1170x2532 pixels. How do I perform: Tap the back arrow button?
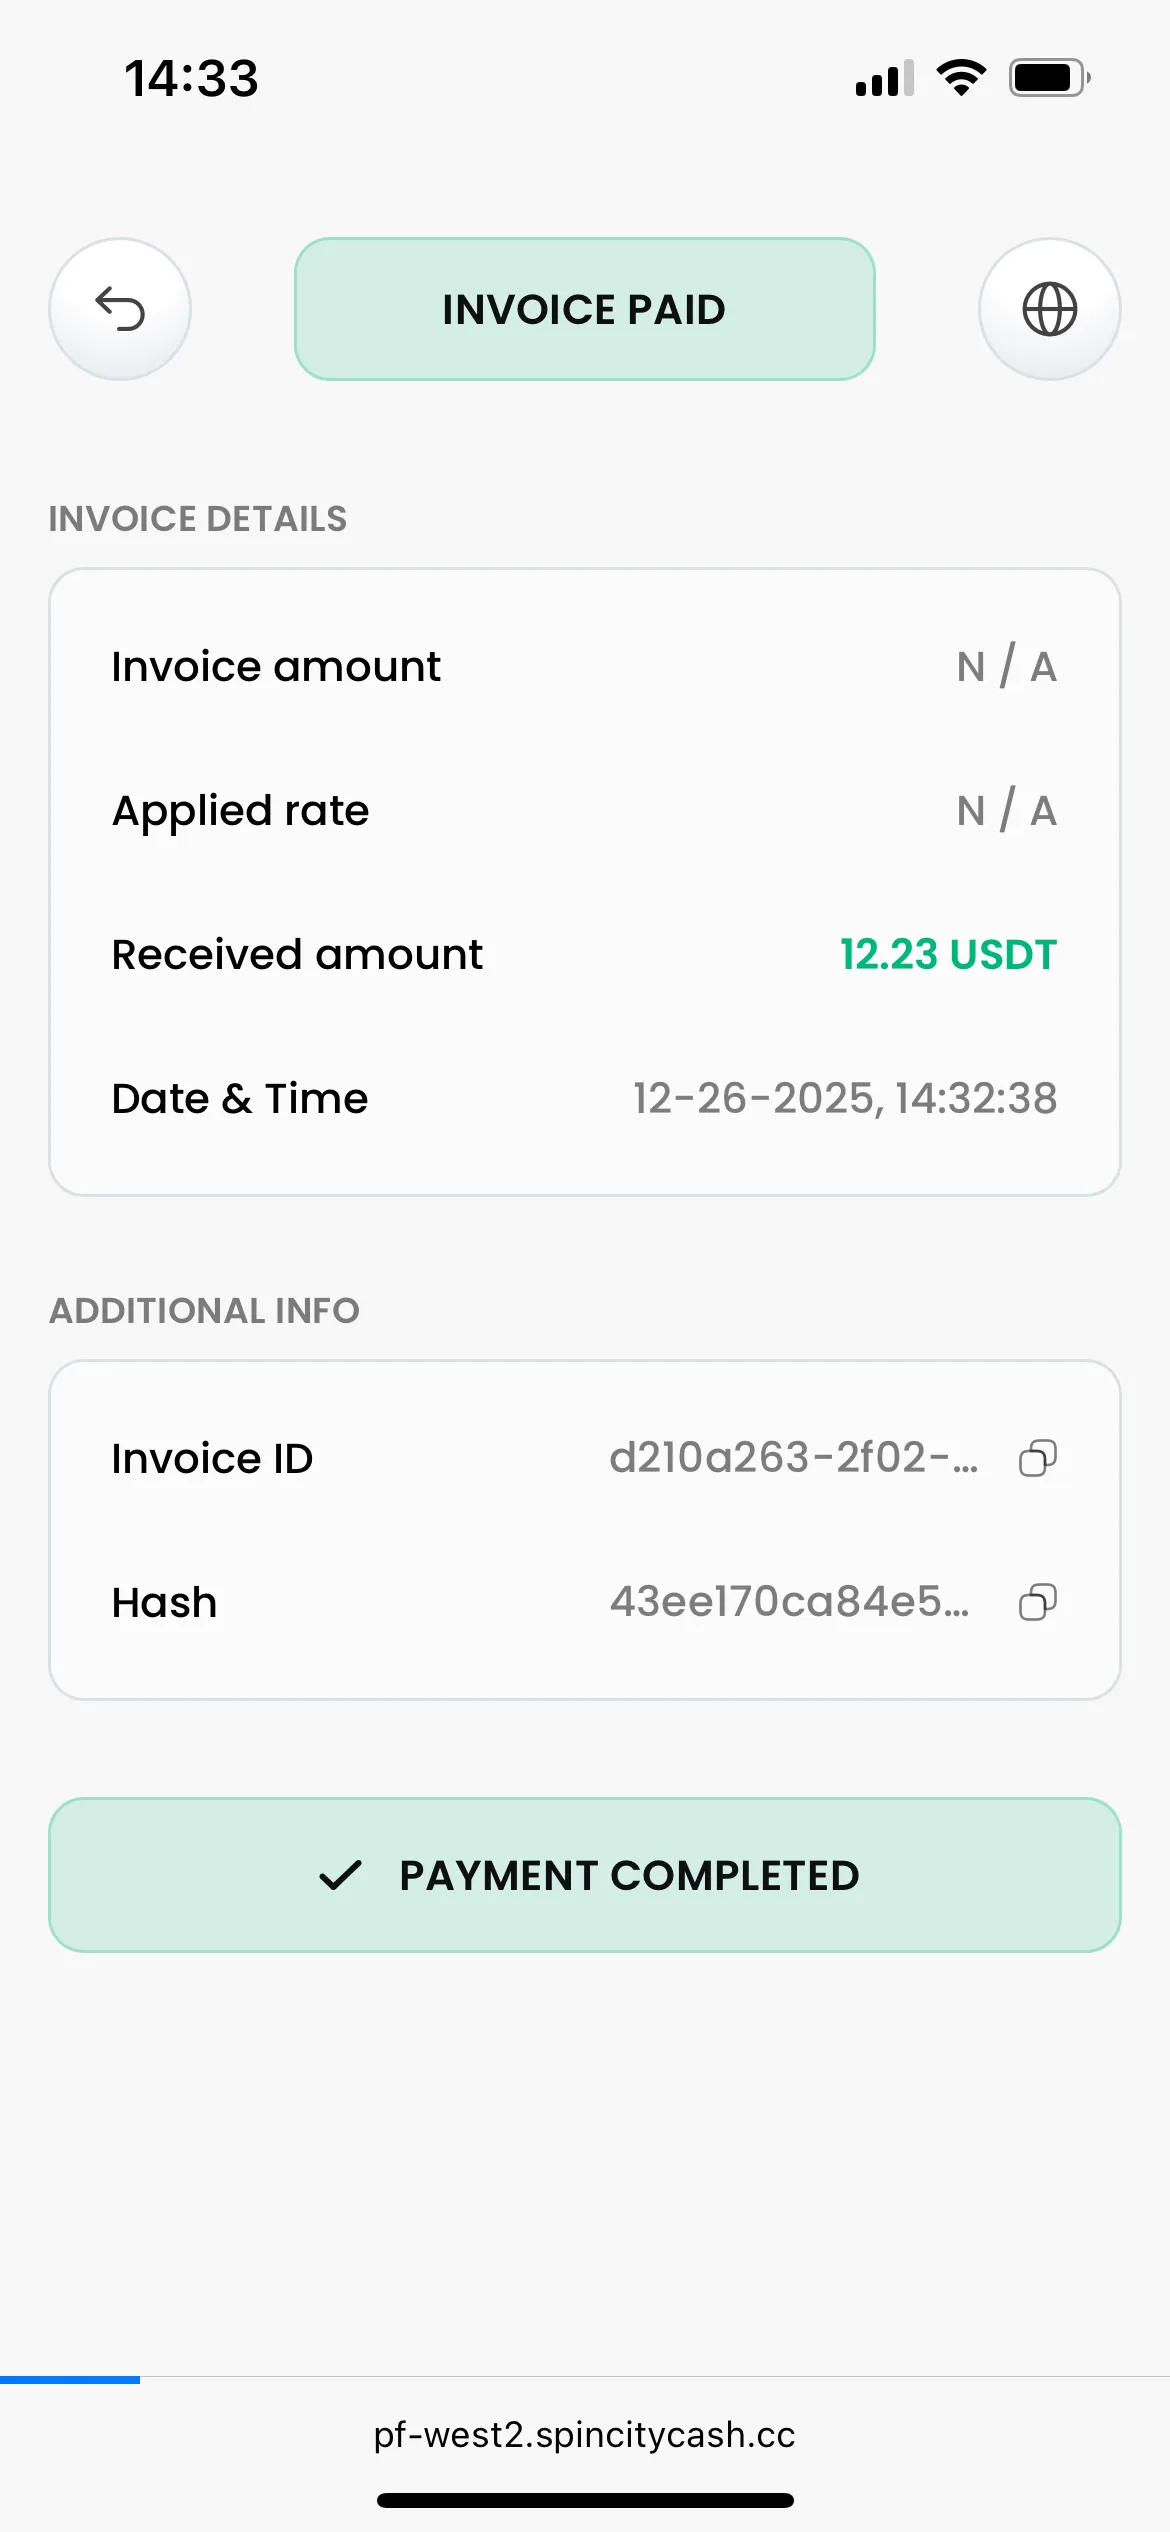point(120,309)
